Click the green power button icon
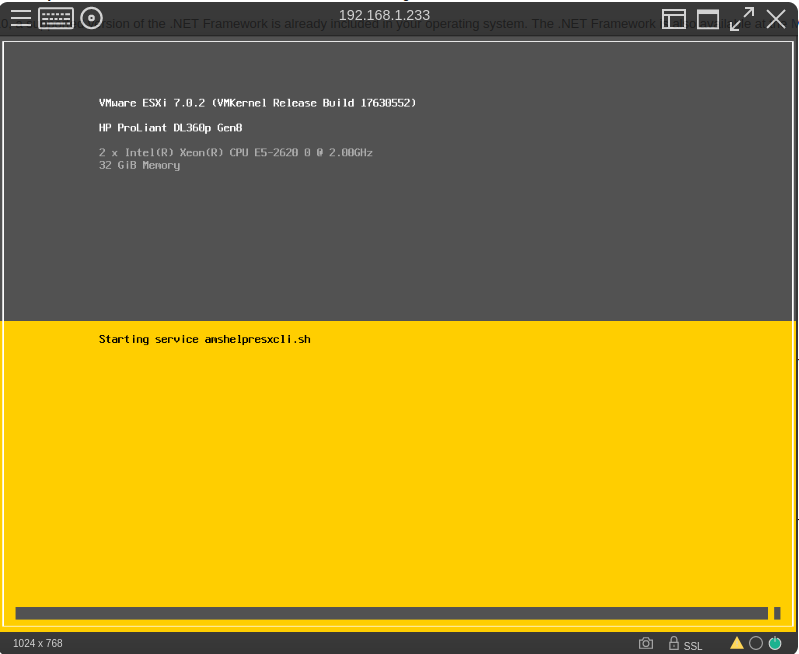This screenshot has height=654, width=799. [x=774, y=643]
